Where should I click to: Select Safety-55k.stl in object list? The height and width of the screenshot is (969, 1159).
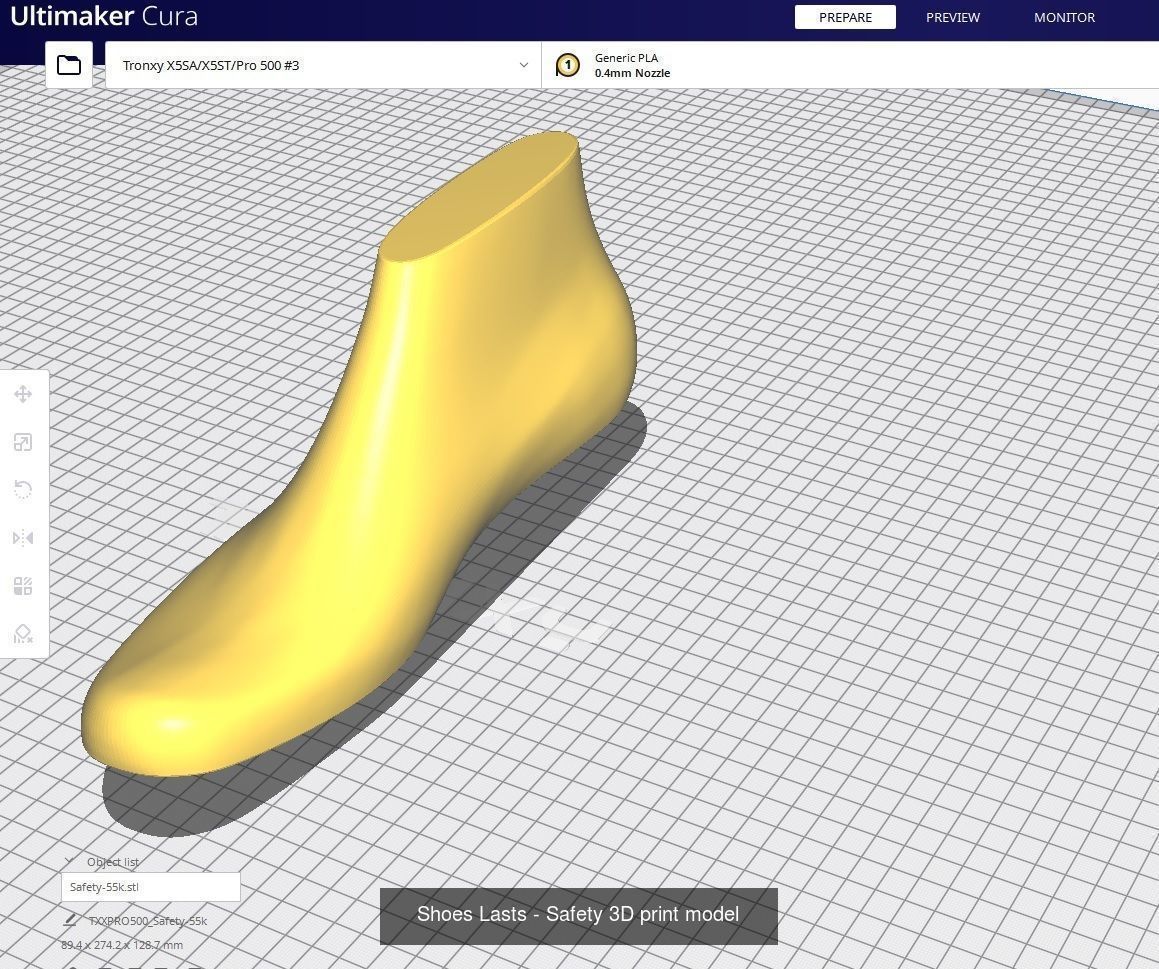point(150,887)
